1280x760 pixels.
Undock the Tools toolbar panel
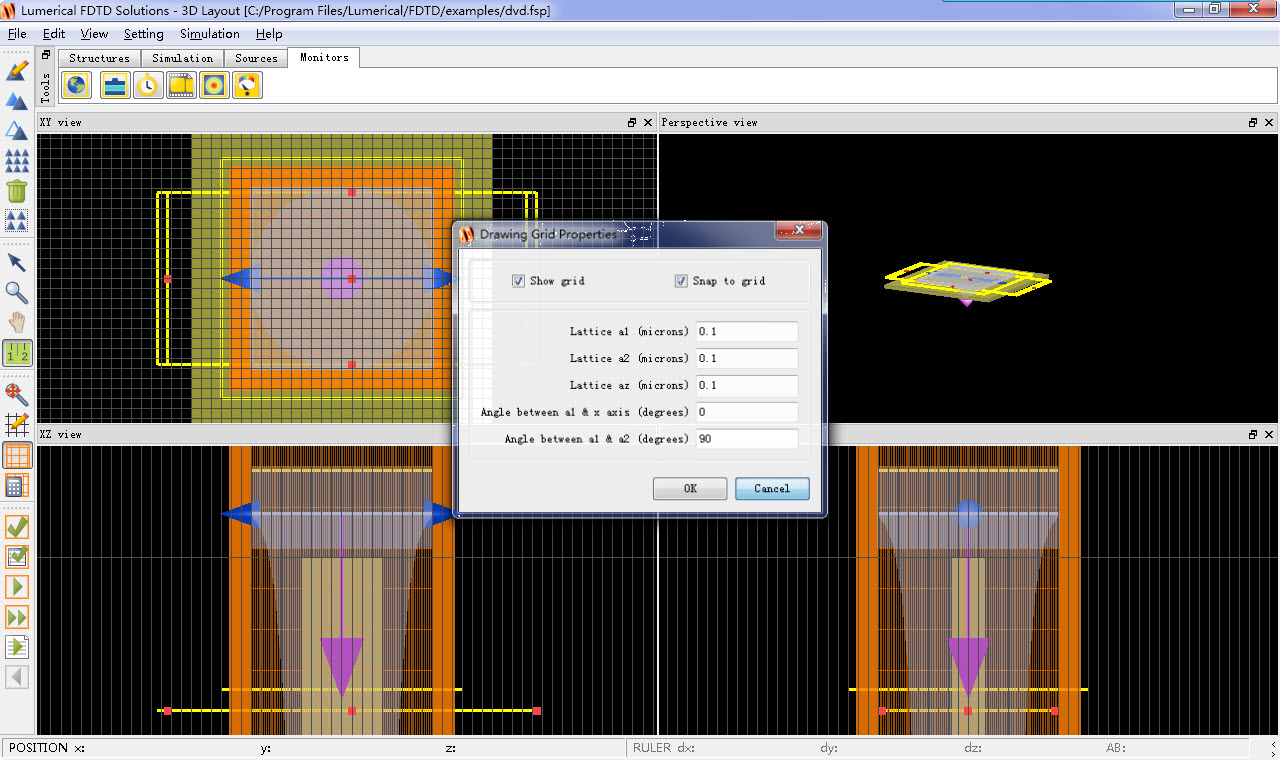click(46, 56)
